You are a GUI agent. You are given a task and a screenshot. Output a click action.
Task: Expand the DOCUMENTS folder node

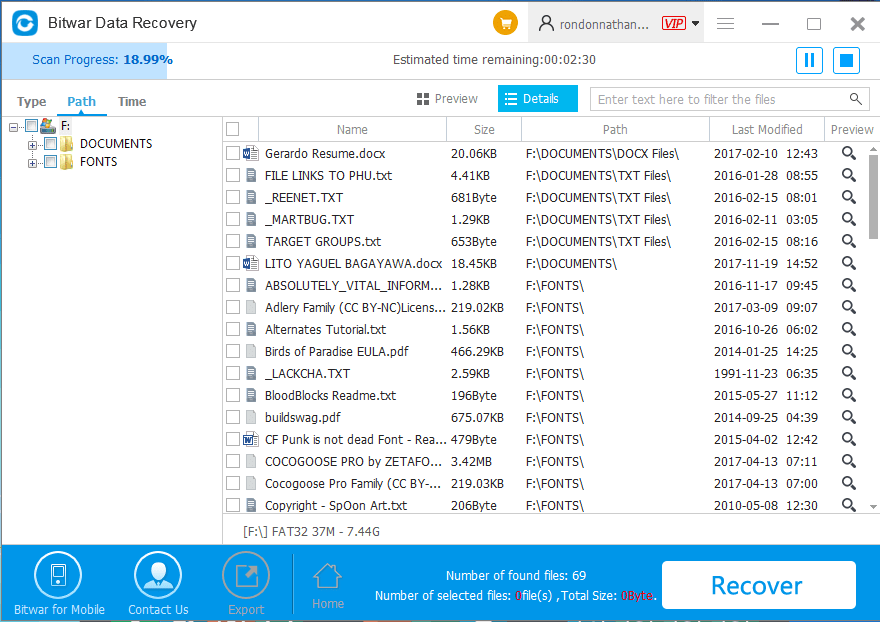pyautogui.click(x=33, y=145)
